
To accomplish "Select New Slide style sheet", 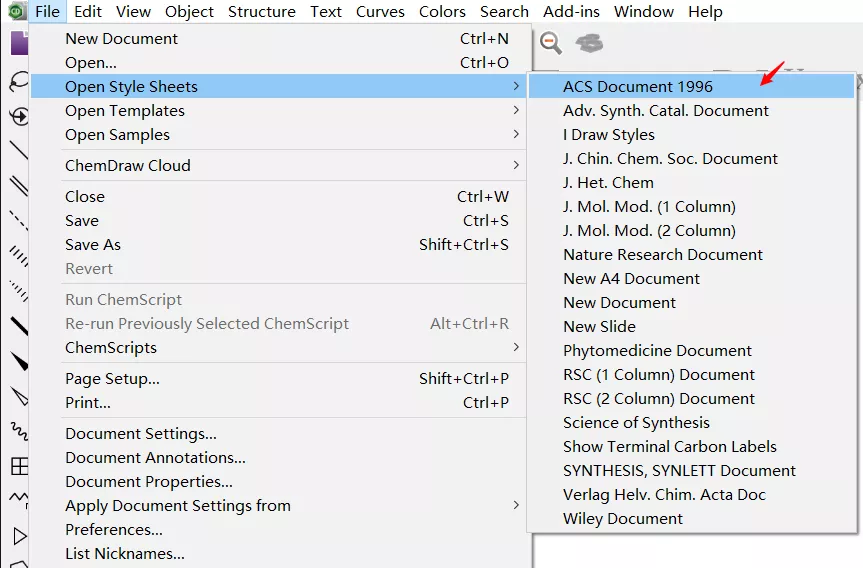I will click(x=691, y=327).
